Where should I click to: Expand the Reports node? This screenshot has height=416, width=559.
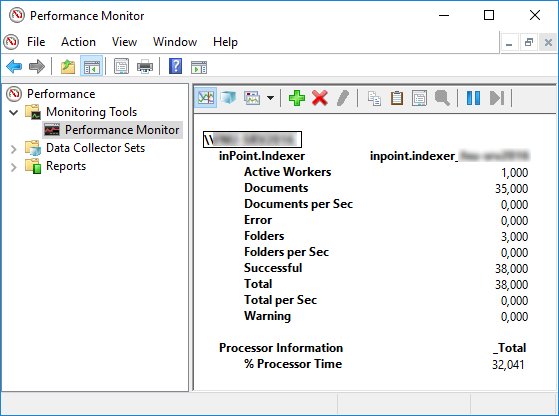pos(14,167)
